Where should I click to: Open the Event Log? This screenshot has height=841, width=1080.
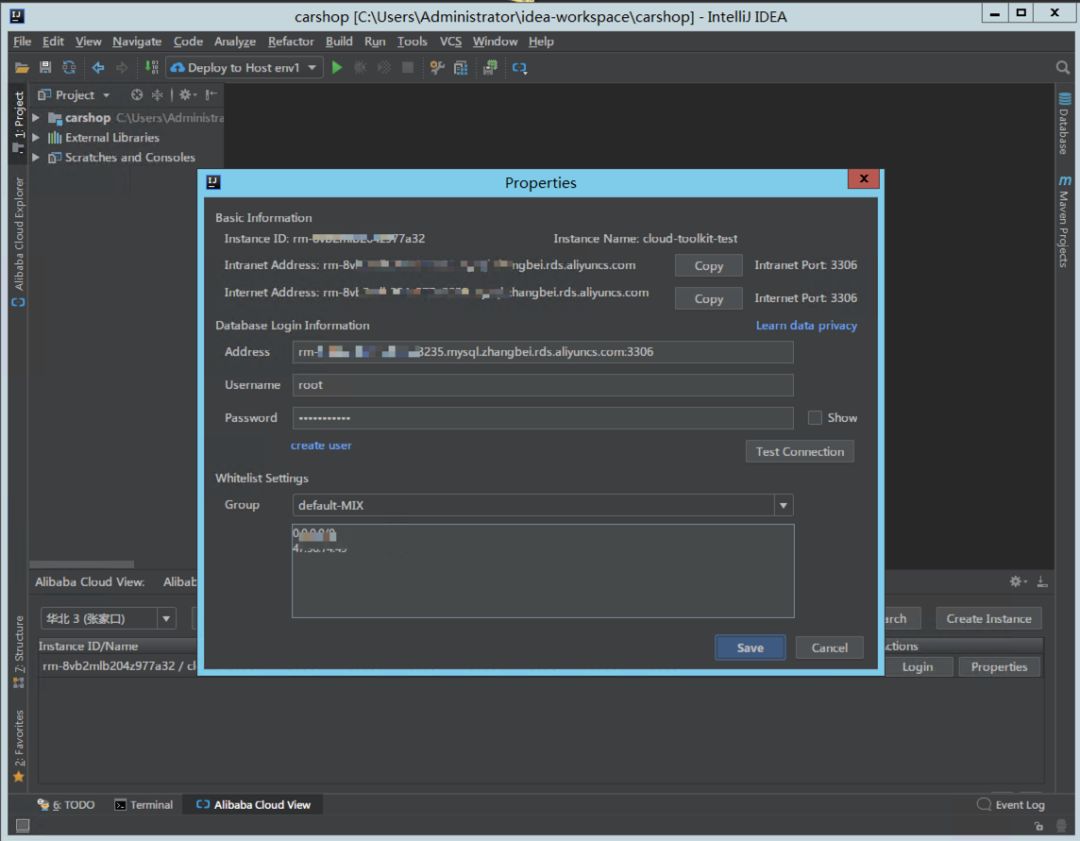1011,804
